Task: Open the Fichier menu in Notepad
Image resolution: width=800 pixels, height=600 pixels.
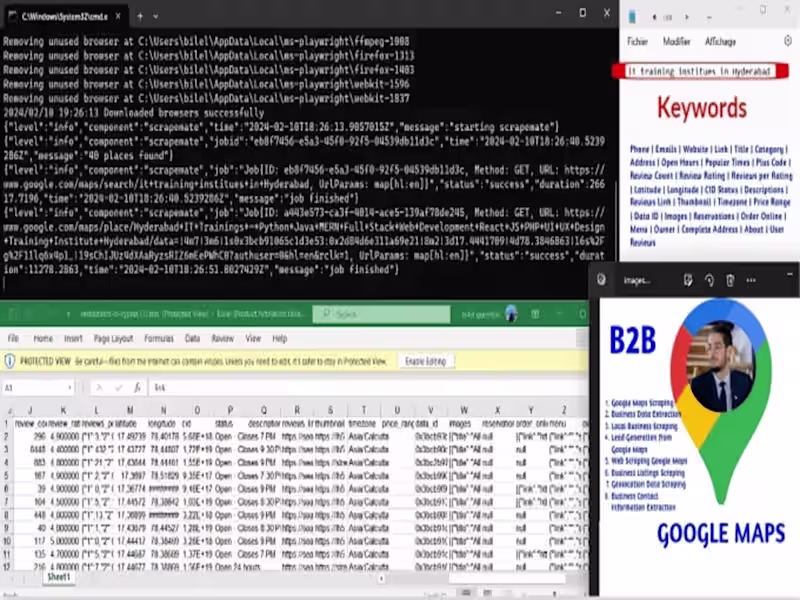Action: point(637,42)
